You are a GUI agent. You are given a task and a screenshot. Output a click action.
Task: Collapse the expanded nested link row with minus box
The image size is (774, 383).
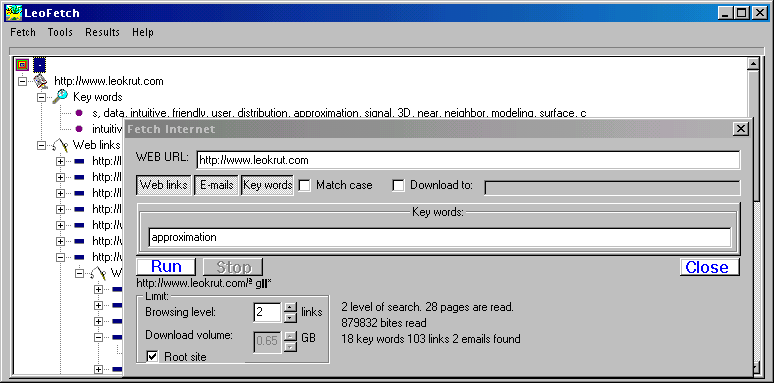coord(98,337)
